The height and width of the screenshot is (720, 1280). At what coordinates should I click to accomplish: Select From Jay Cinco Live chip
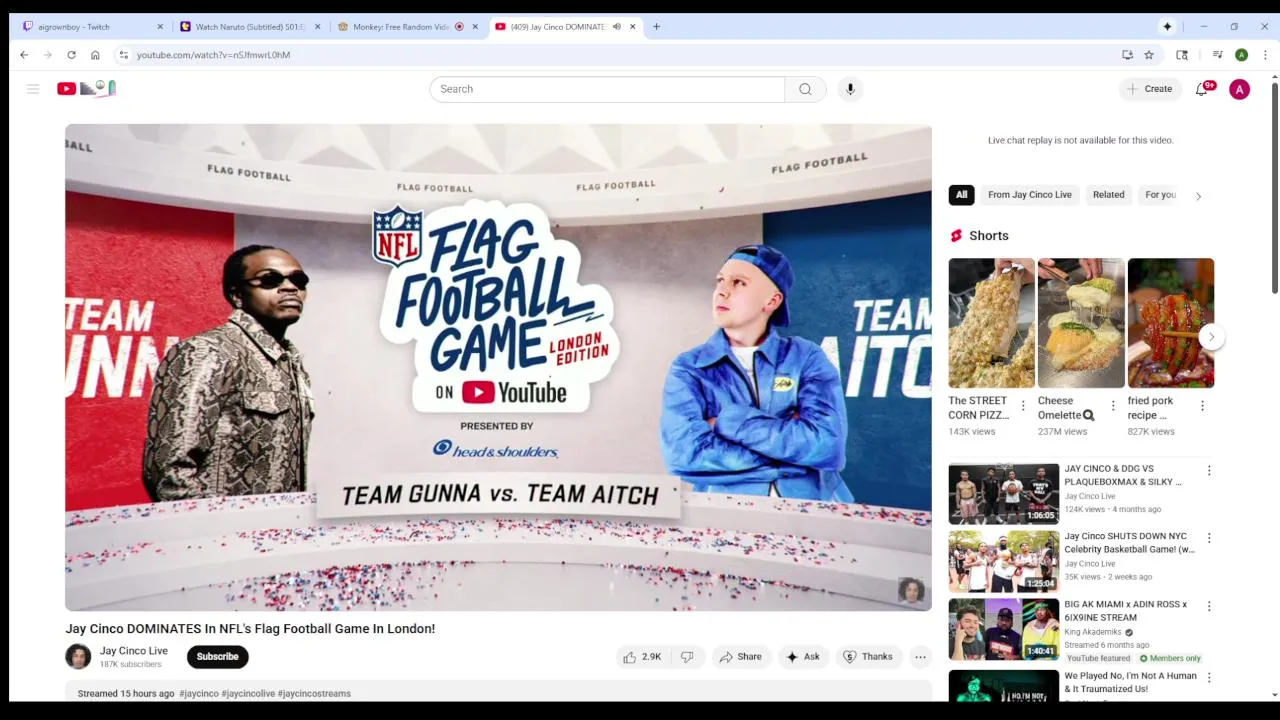click(x=1029, y=195)
